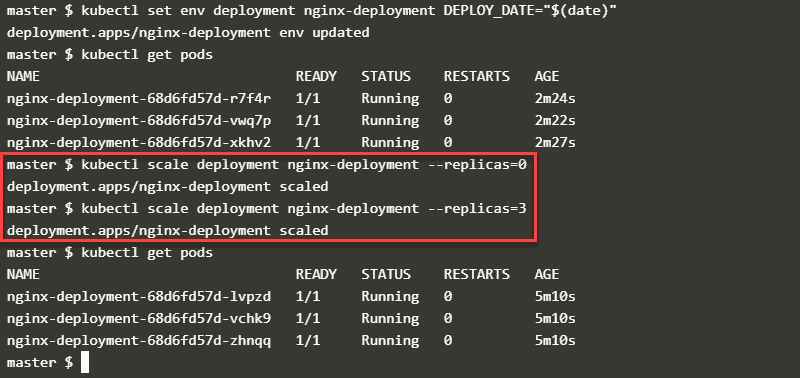
Task: Click READY value 1/1 for vwq7p pod
Action: coord(308,120)
